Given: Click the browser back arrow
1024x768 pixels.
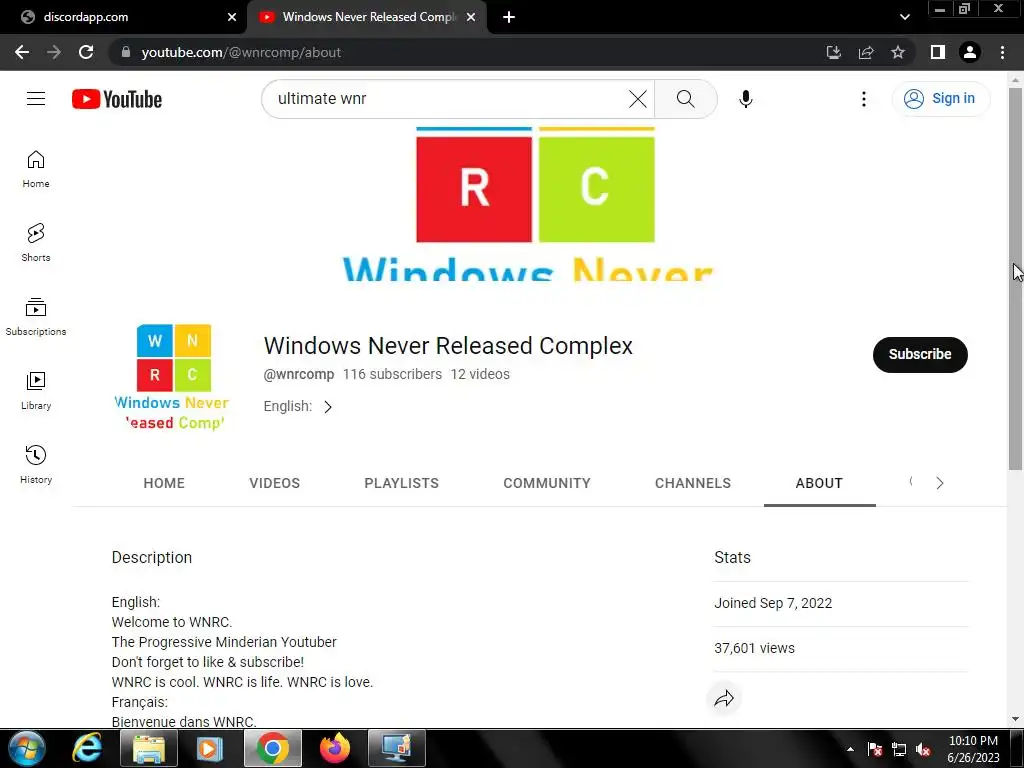Looking at the screenshot, I should click(x=22, y=52).
